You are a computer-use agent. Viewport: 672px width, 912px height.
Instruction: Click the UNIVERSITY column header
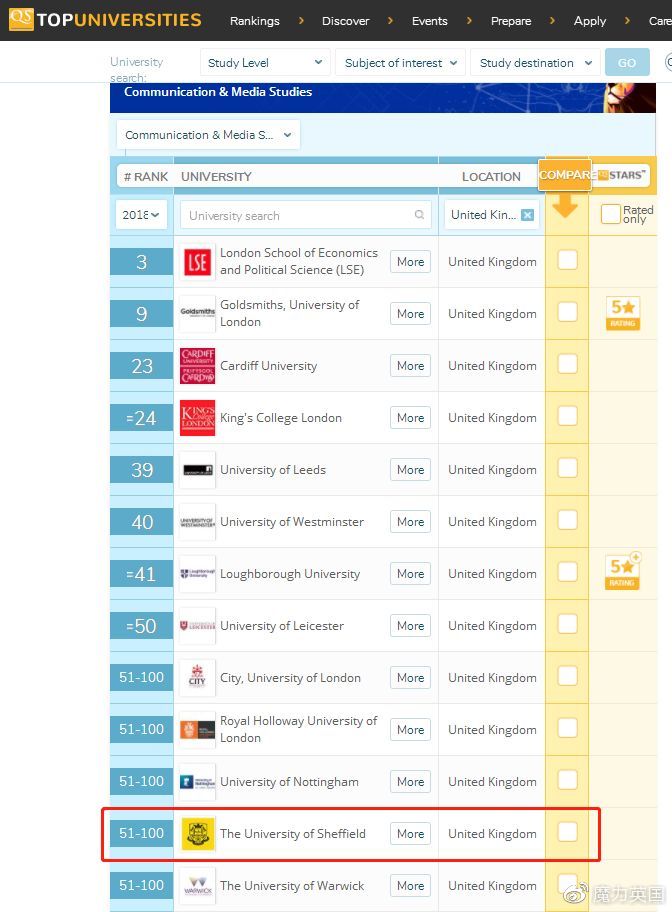pos(216,176)
